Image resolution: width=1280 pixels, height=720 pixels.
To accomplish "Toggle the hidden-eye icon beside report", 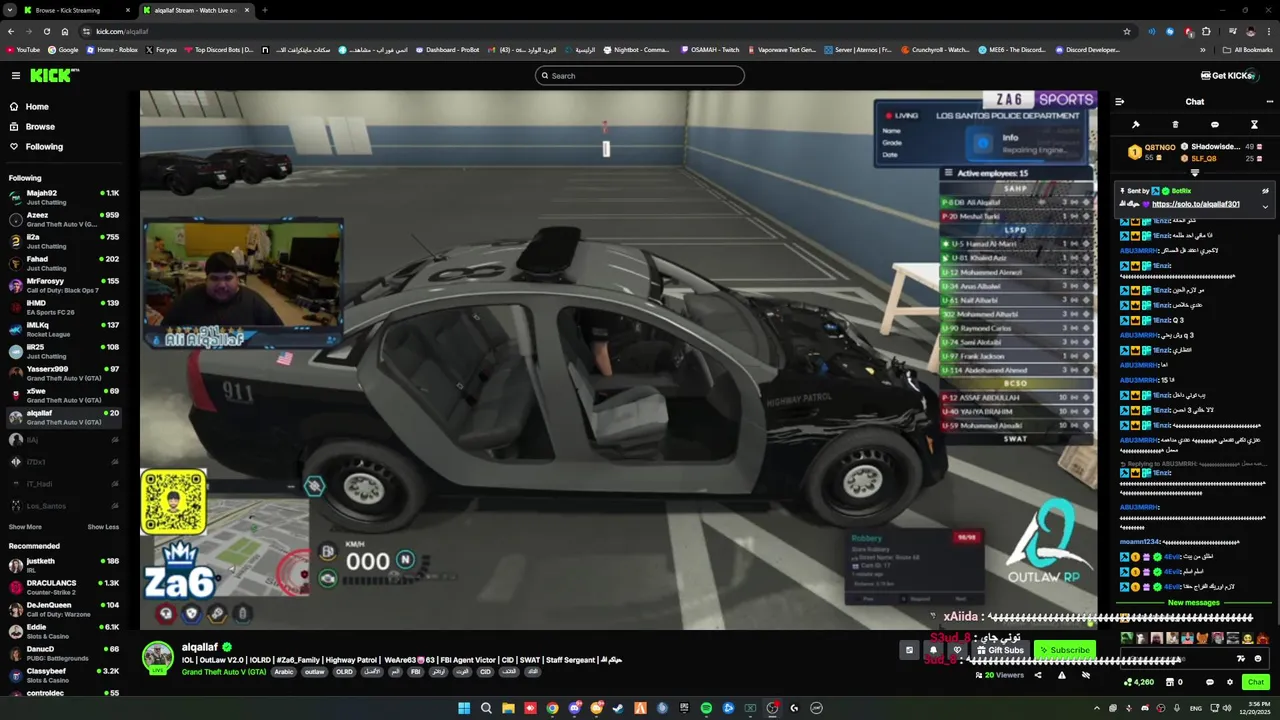I will click(x=1086, y=675).
